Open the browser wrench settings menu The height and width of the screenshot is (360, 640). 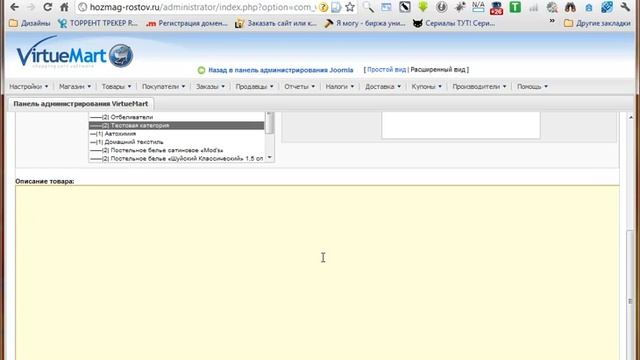point(625,7)
